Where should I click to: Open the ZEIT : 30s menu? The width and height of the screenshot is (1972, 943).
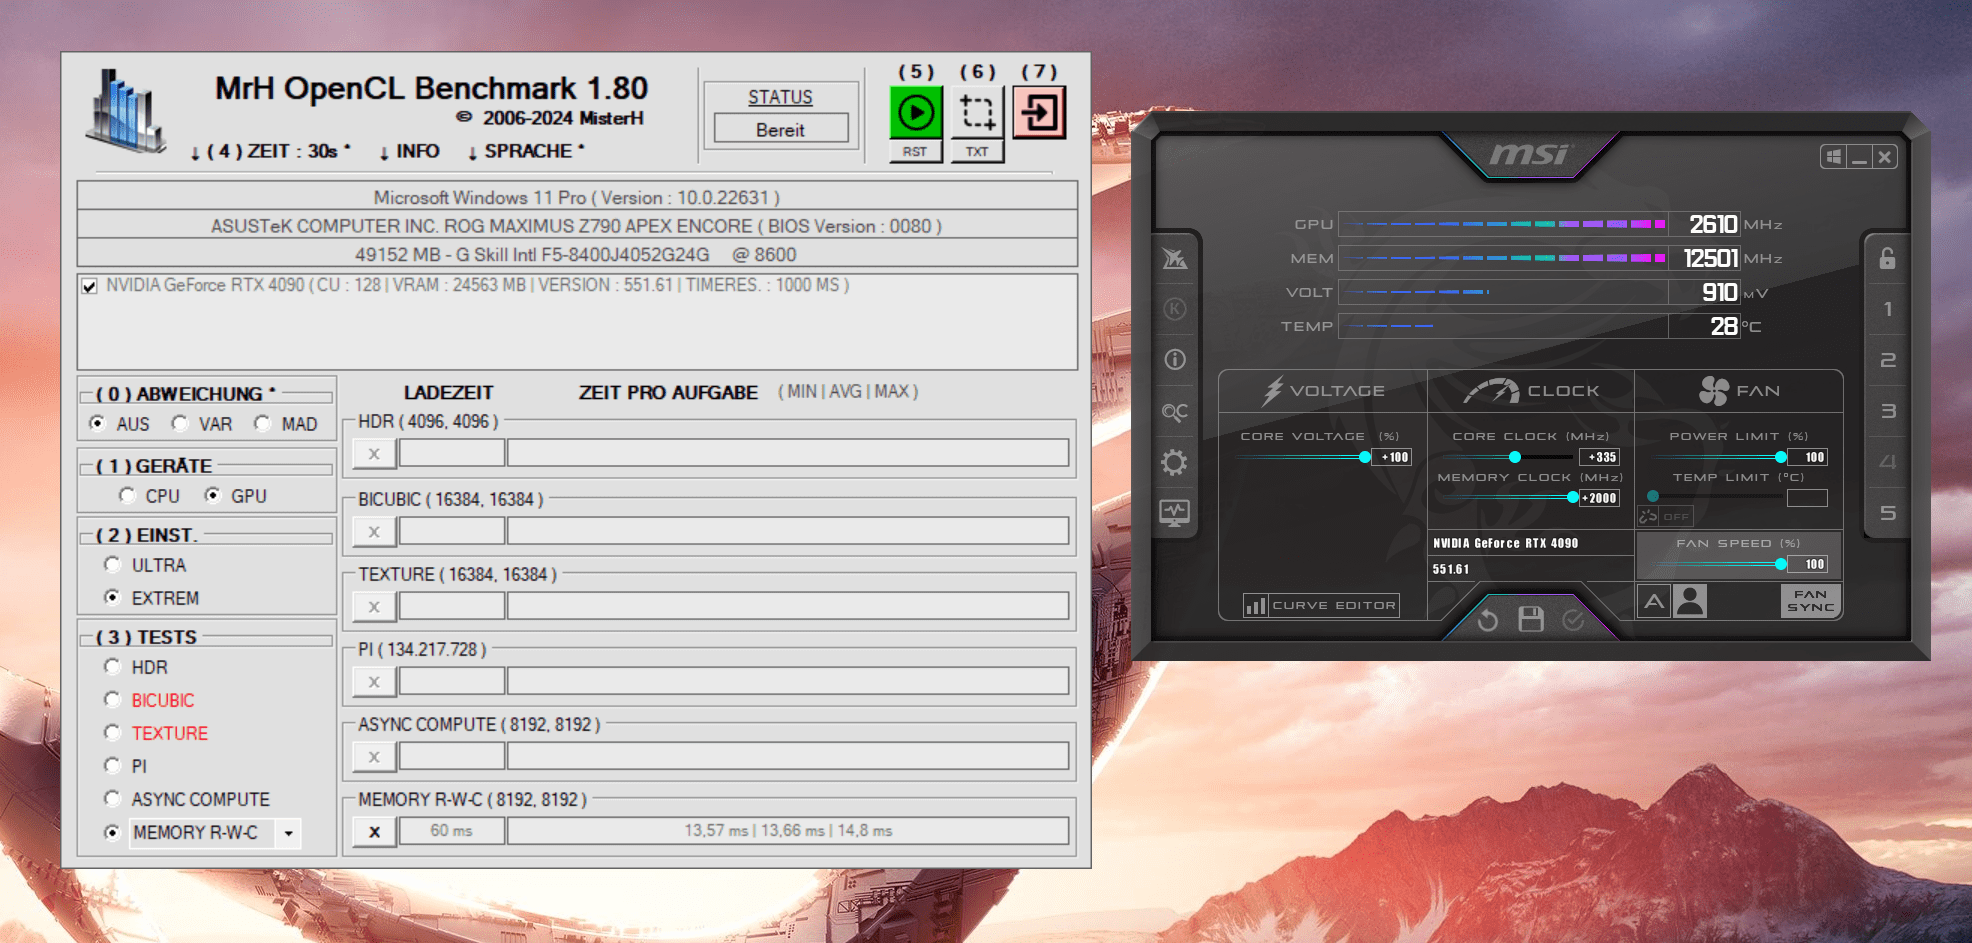pos(270,151)
